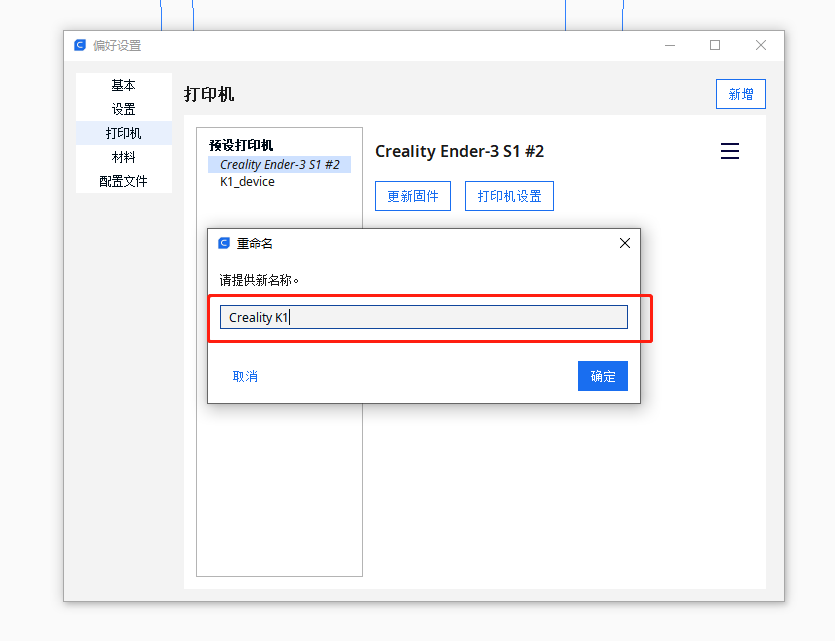Image resolution: width=835 pixels, height=641 pixels.
Task: Close the 偏好设置 preferences window
Action: 761,45
